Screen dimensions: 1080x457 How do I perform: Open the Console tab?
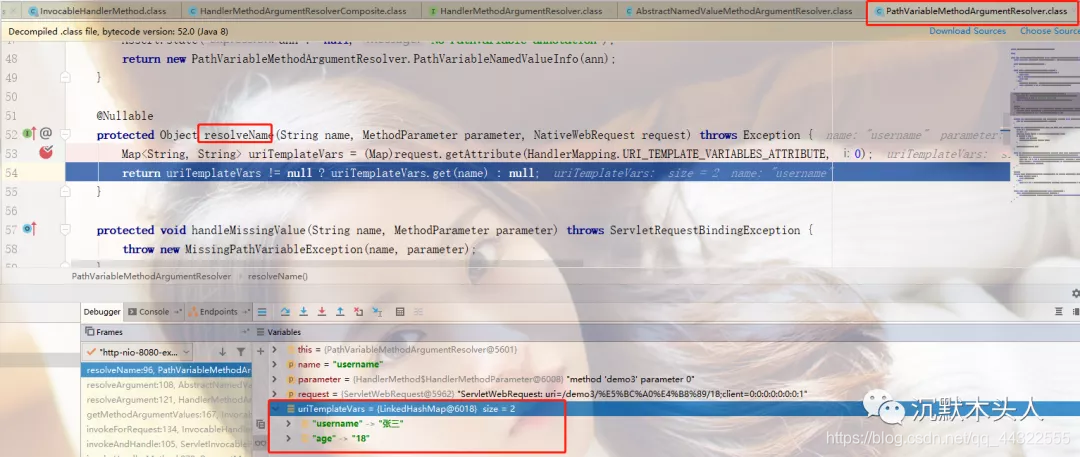pyautogui.click(x=154, y=312)
